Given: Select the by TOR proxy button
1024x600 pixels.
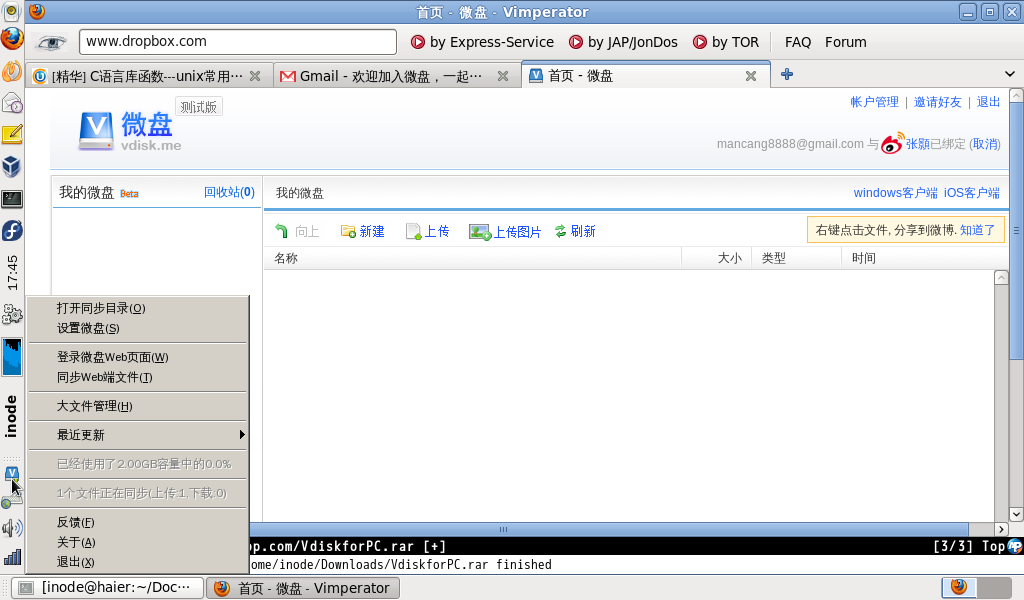Looking at the screenshot, I should tap(726, 42).
